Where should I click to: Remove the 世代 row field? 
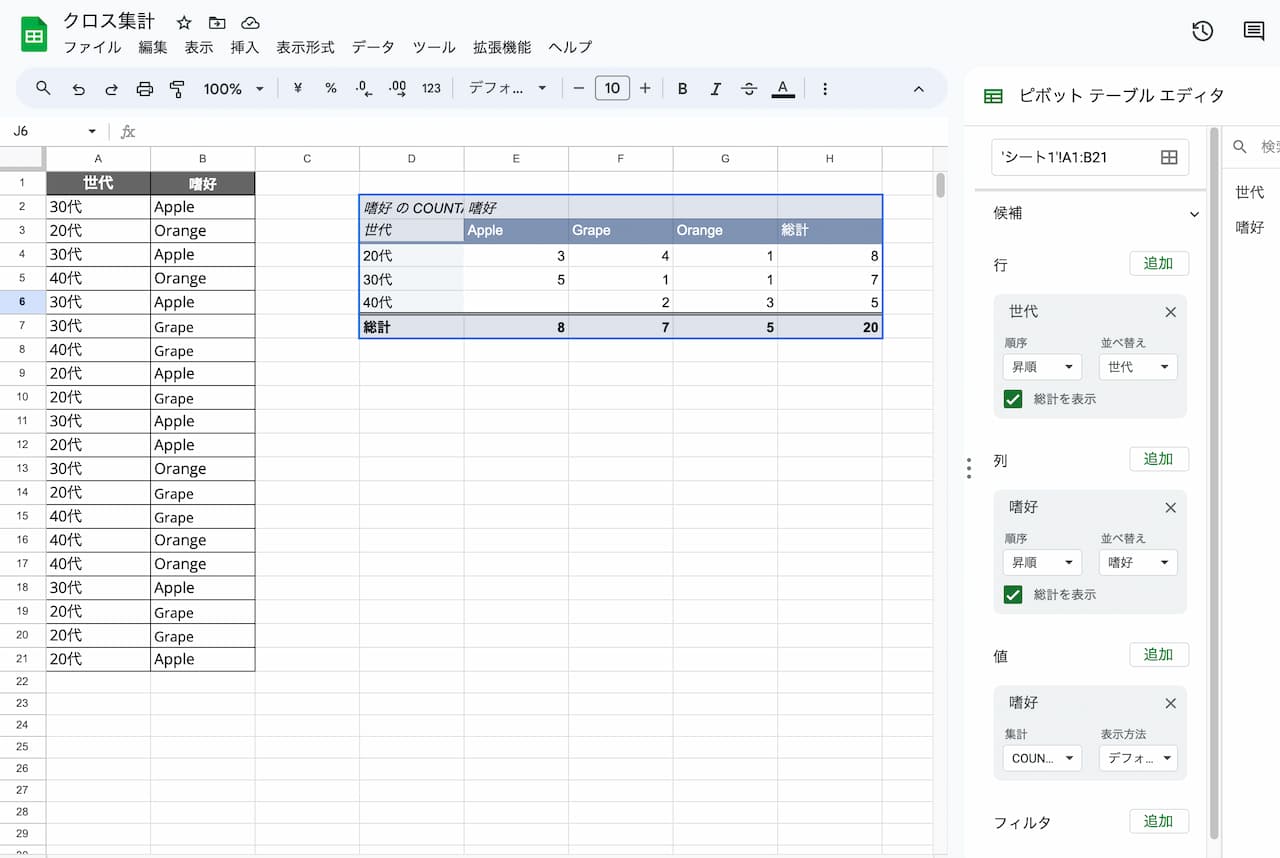pos(1170,312)
